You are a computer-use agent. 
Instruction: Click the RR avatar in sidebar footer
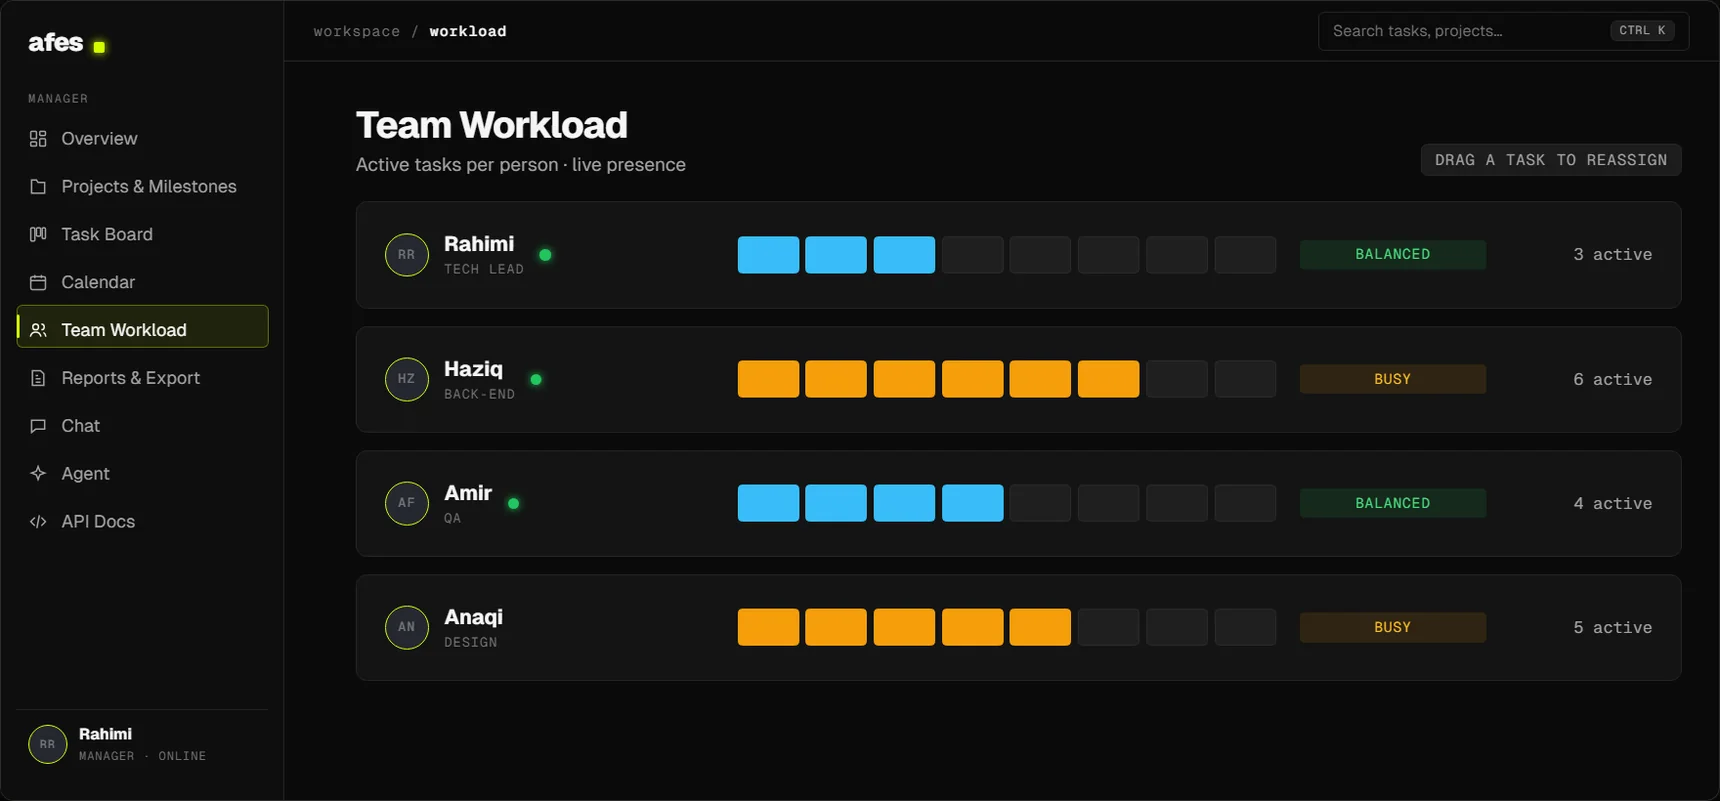coord(47,744)
